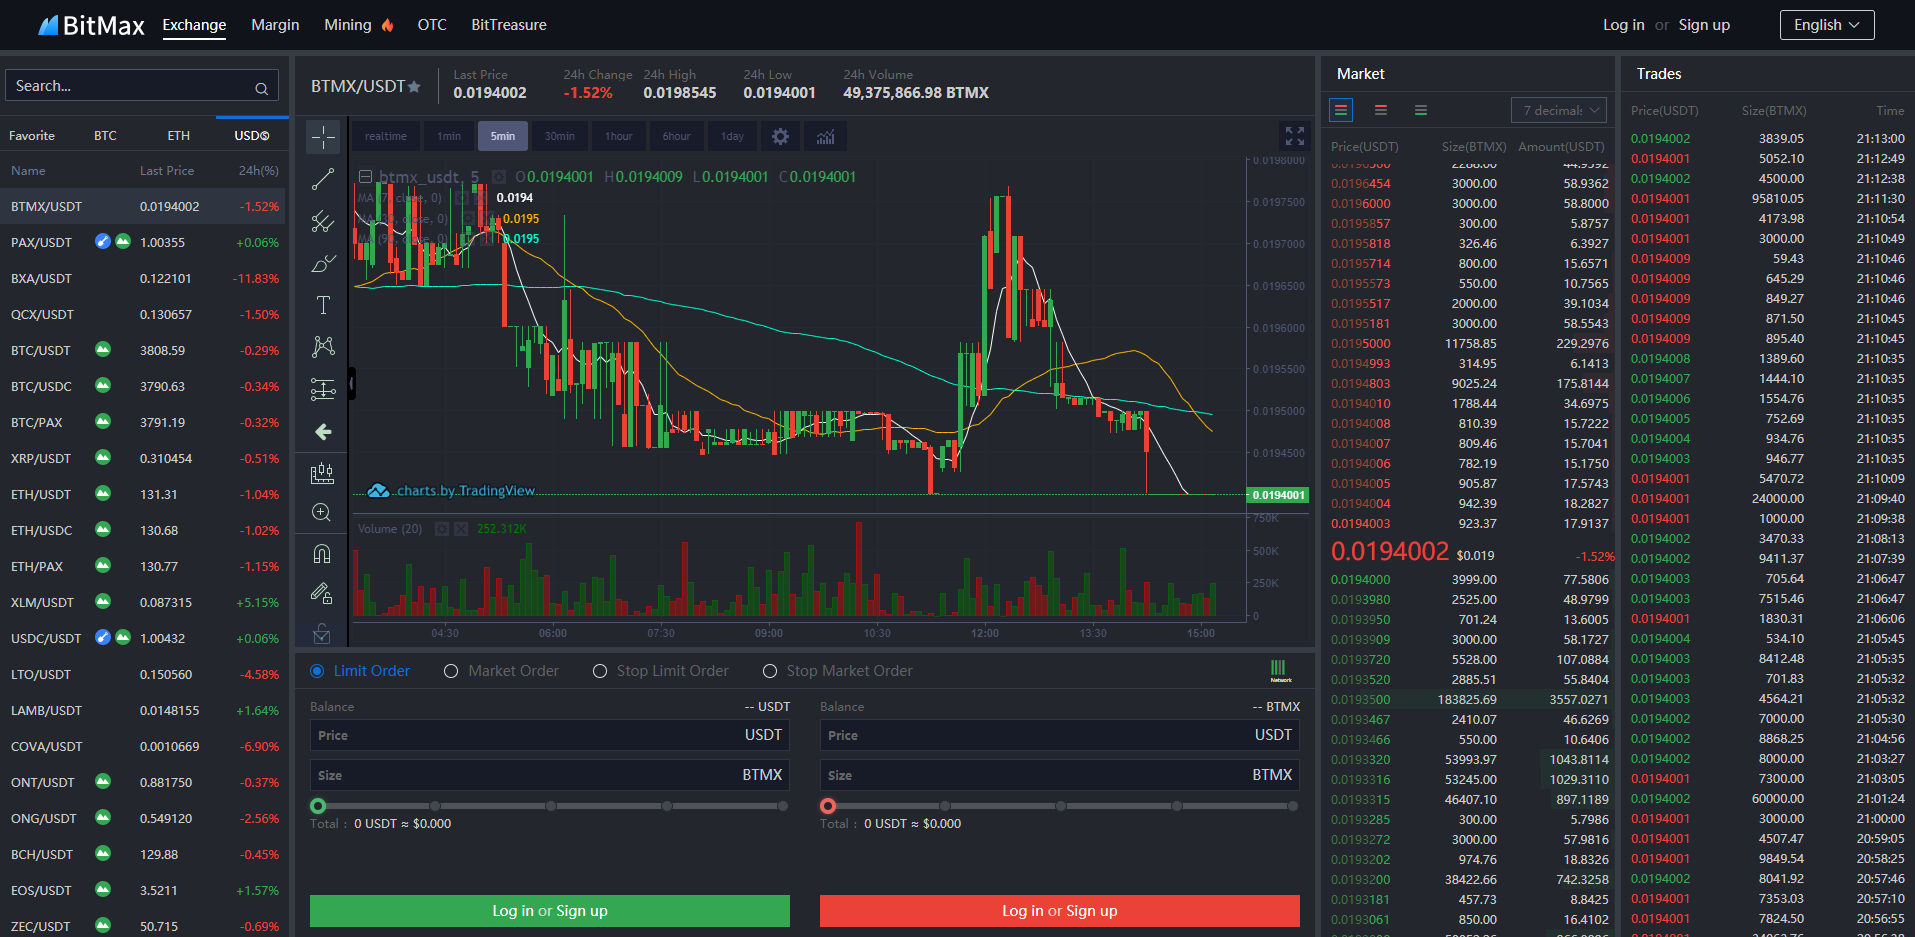The image size is (1915, 937).
Task: Click the green mountain badge on BTC/USDT row
Action: tap(103, 349)
